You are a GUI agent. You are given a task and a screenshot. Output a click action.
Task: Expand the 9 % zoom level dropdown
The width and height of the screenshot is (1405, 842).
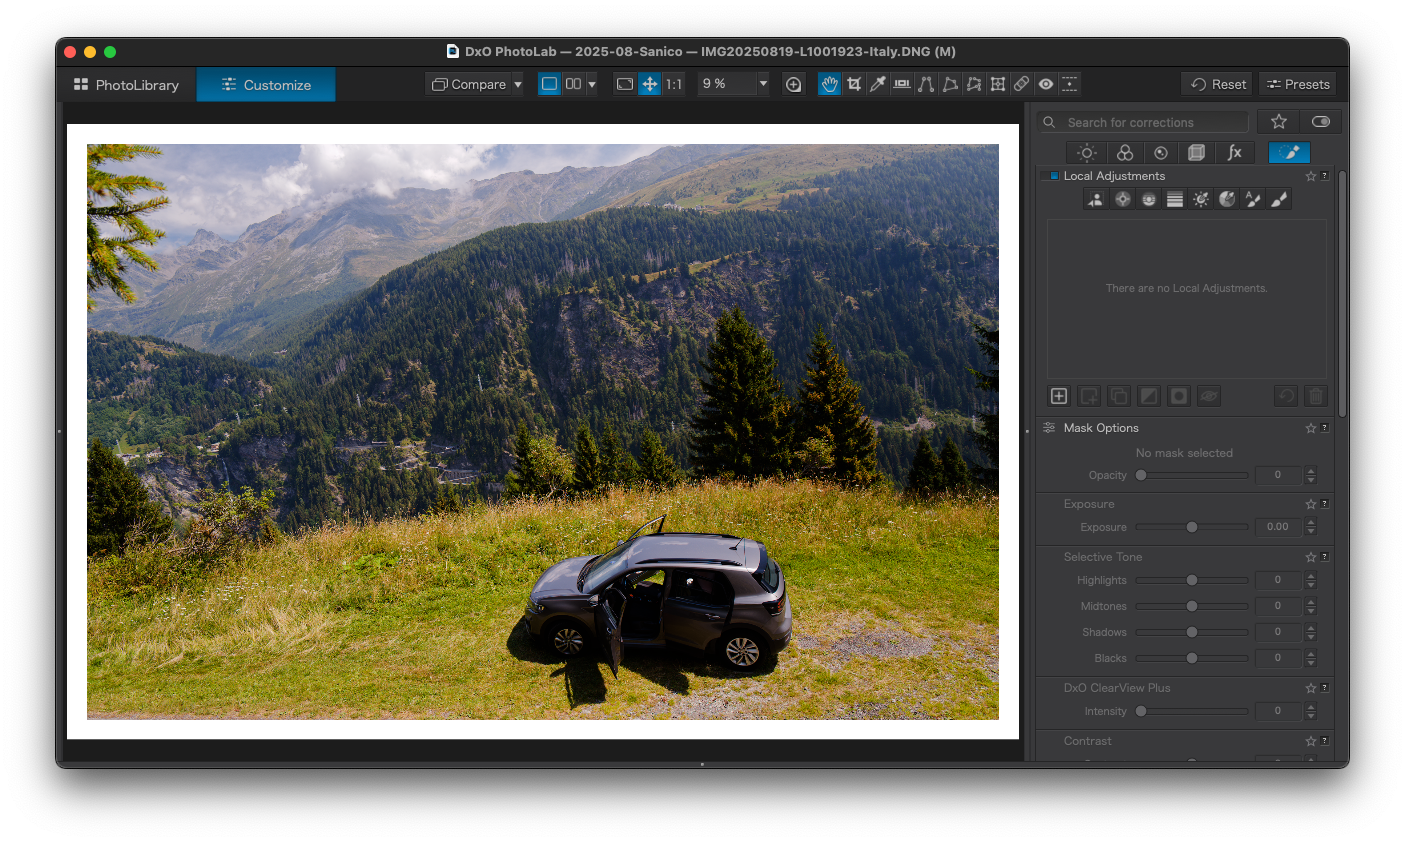tap(763, 84)
